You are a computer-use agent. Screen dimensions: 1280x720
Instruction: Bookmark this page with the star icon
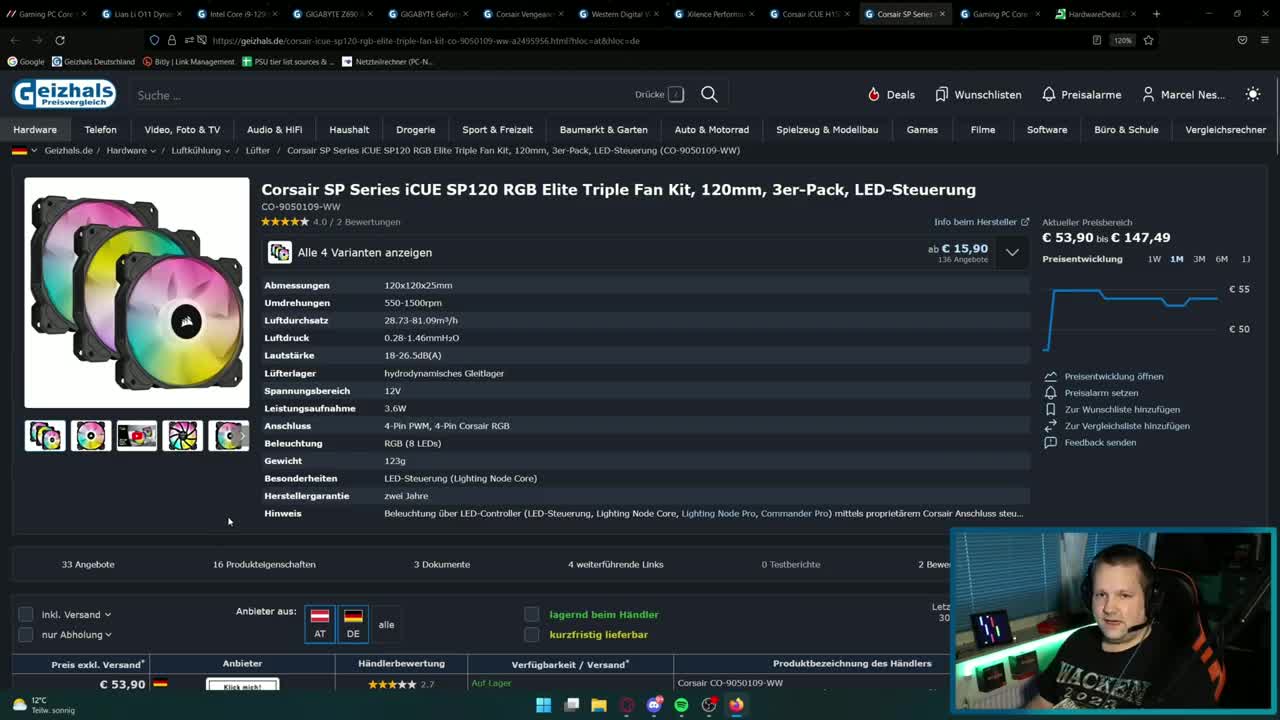[1148, 40]
